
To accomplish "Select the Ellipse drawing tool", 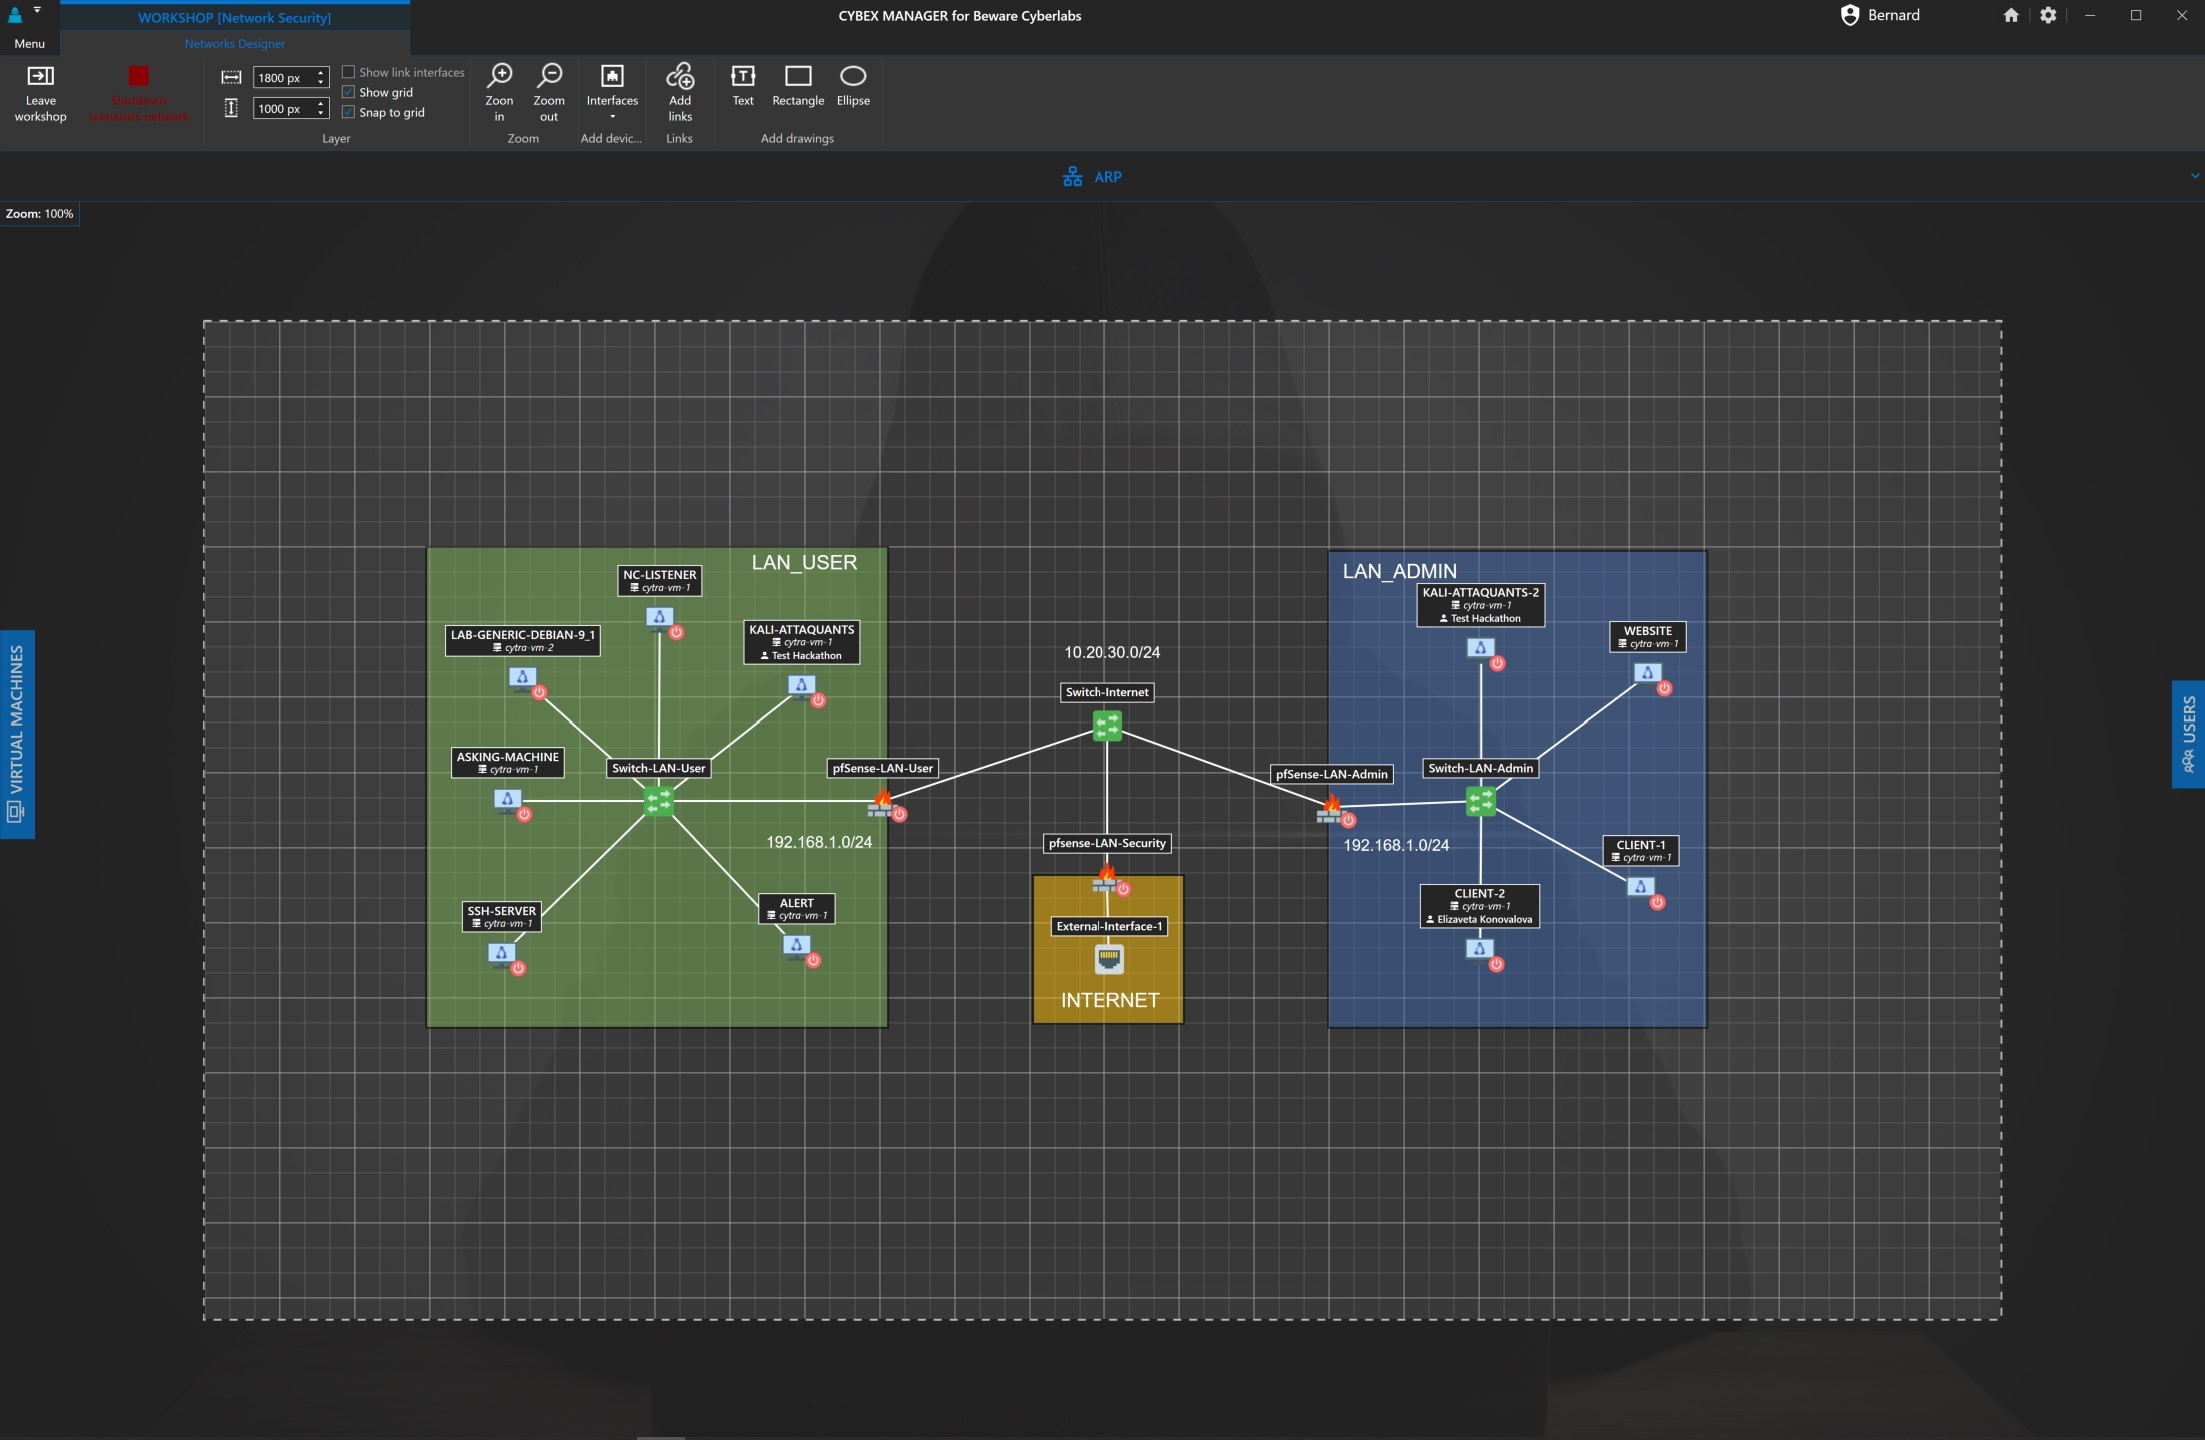I will tap(853, 77).
